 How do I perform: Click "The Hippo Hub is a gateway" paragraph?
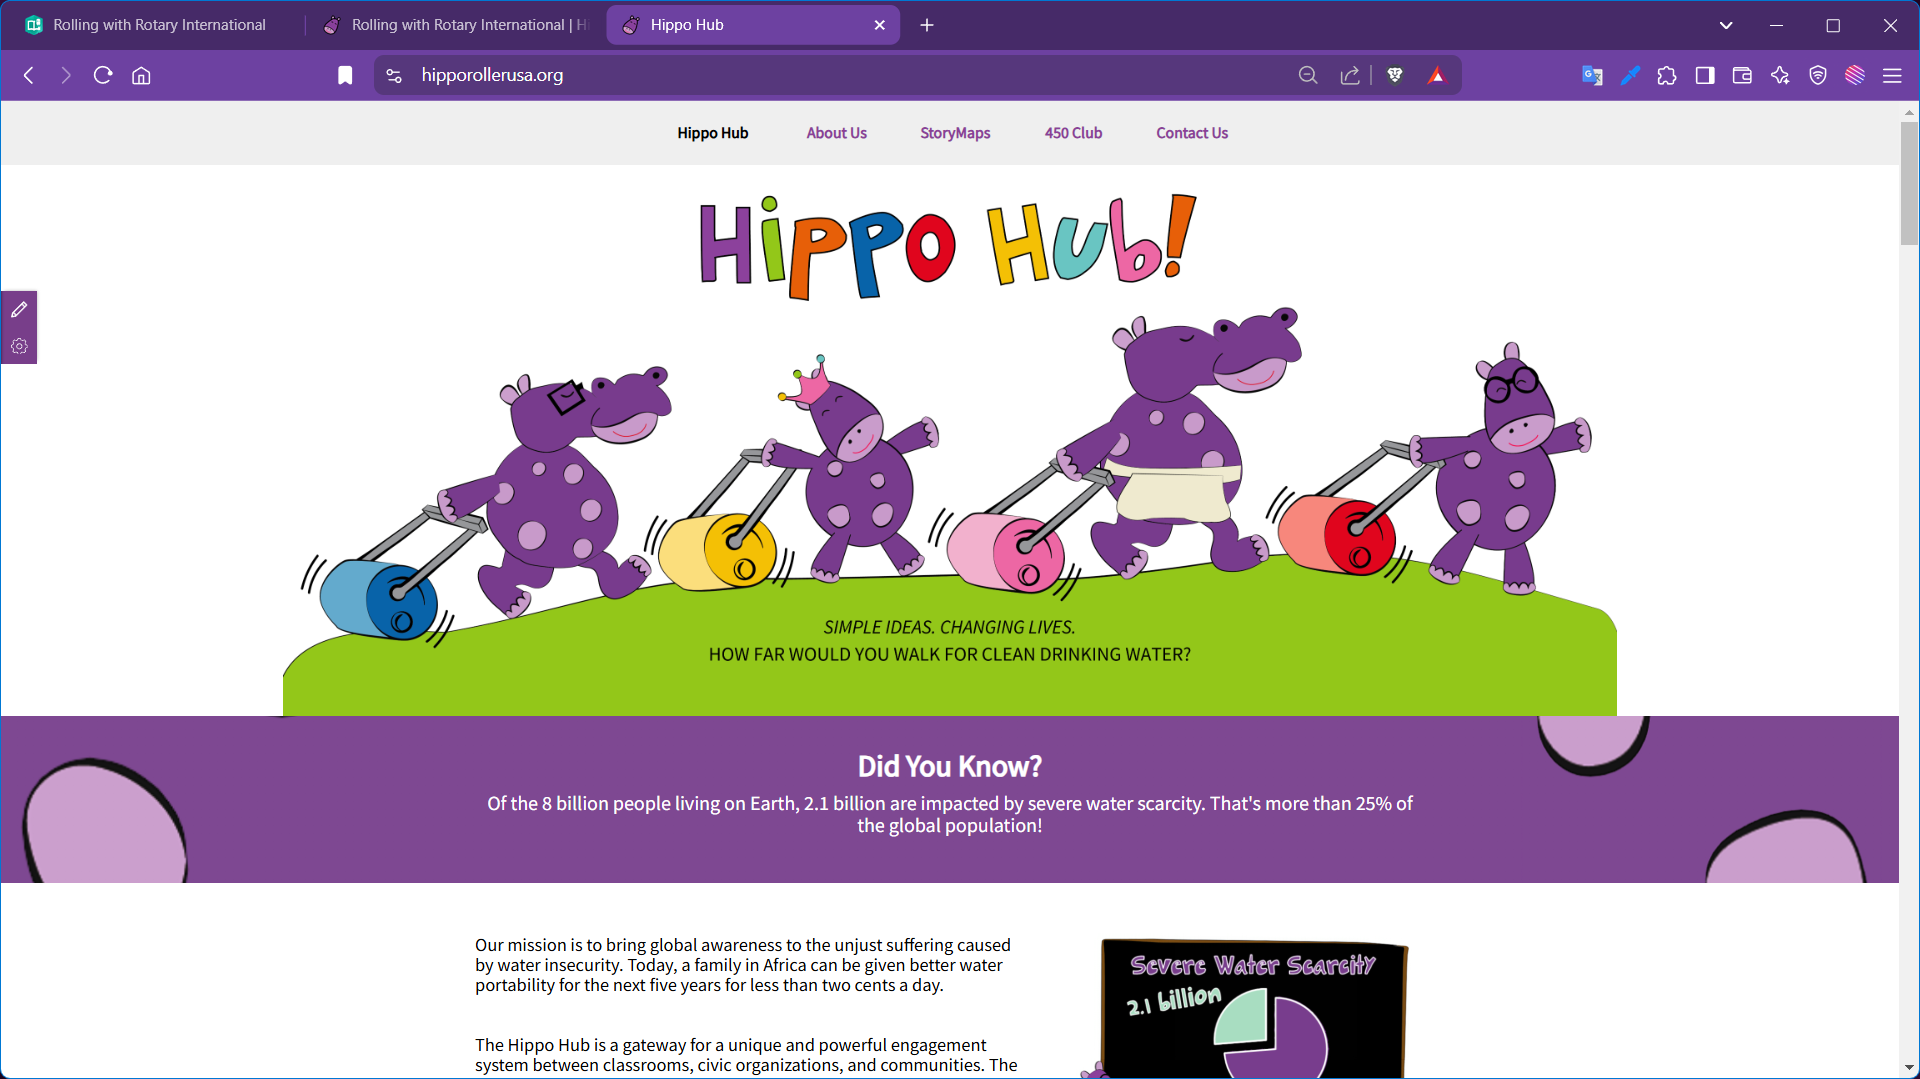click(x=746, y=1056)
